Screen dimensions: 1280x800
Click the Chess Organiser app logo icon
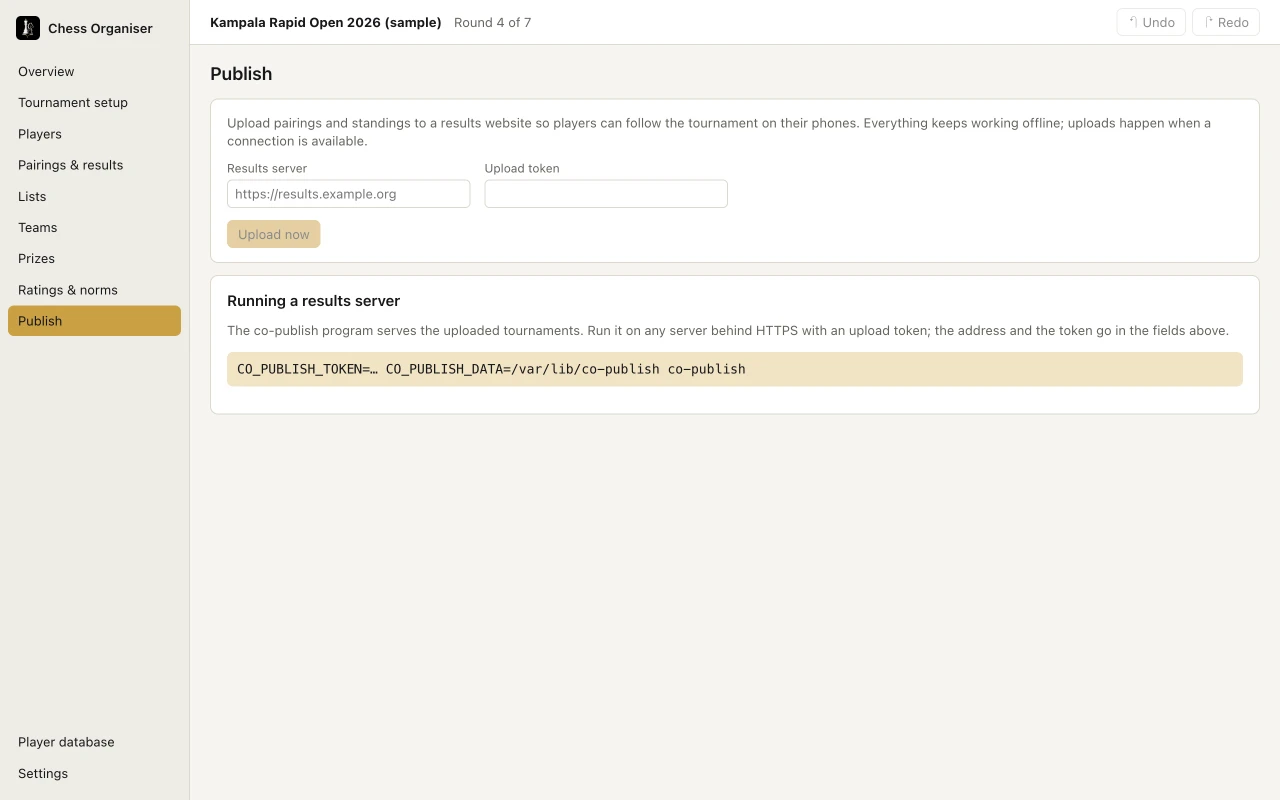pyautogui.click(x=28, y=28)
